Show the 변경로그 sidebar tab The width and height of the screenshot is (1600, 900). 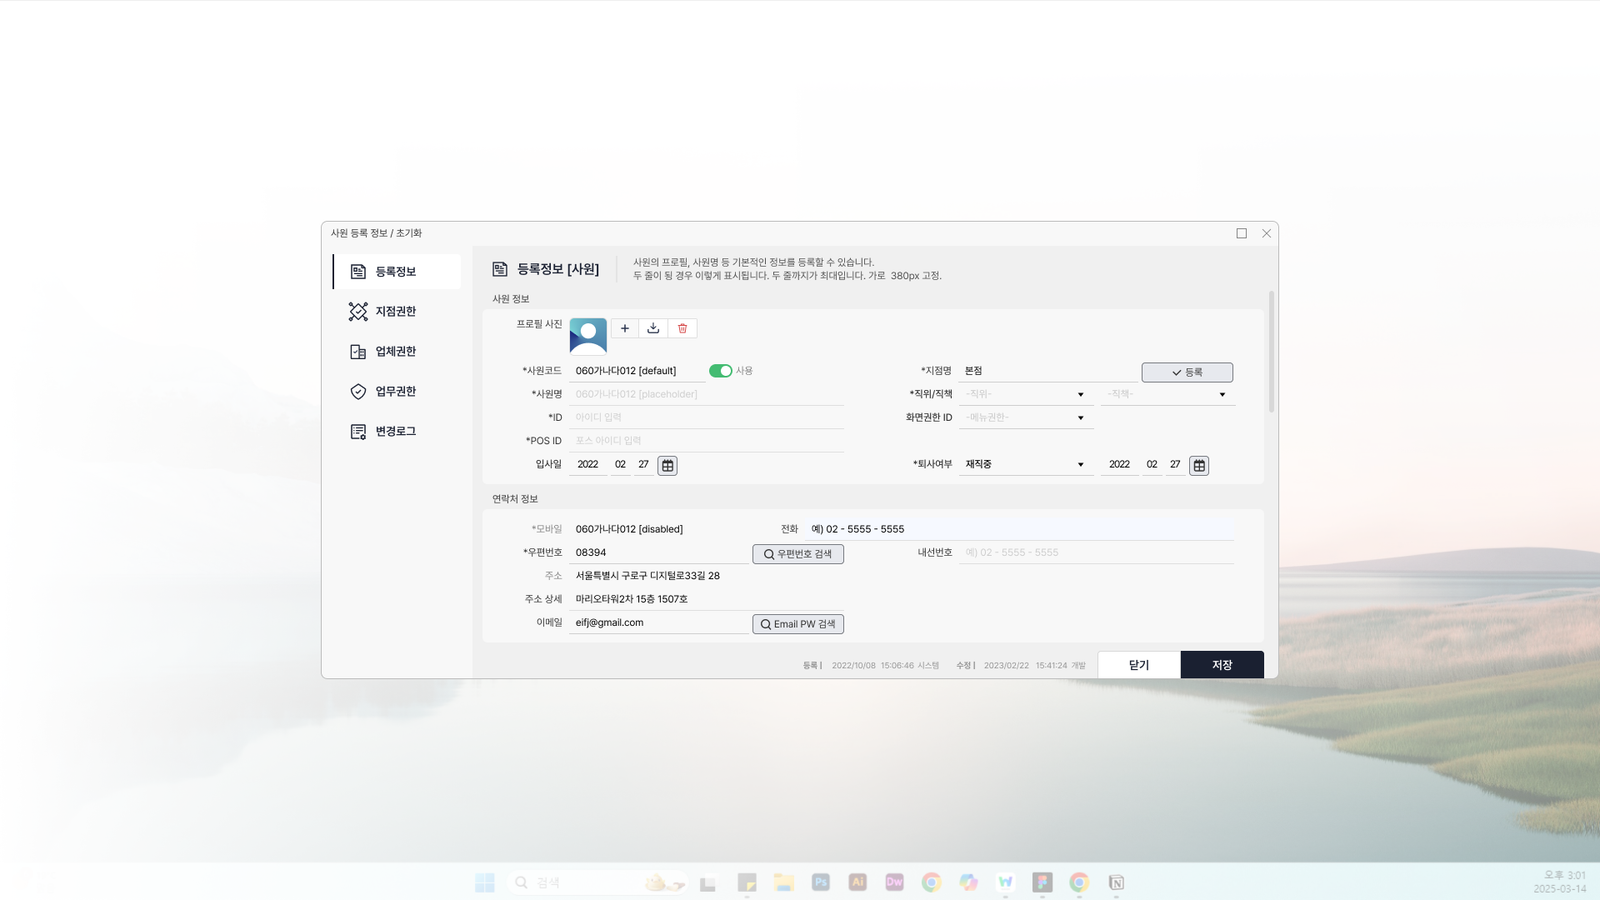coord(397,432)
